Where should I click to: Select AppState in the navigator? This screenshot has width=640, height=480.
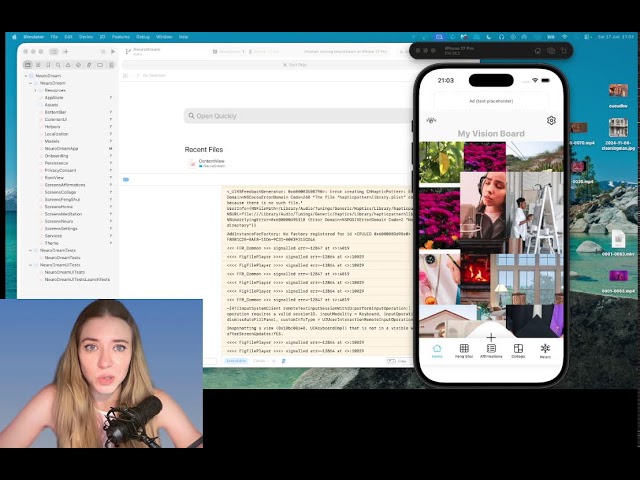[x=53, y=98]
